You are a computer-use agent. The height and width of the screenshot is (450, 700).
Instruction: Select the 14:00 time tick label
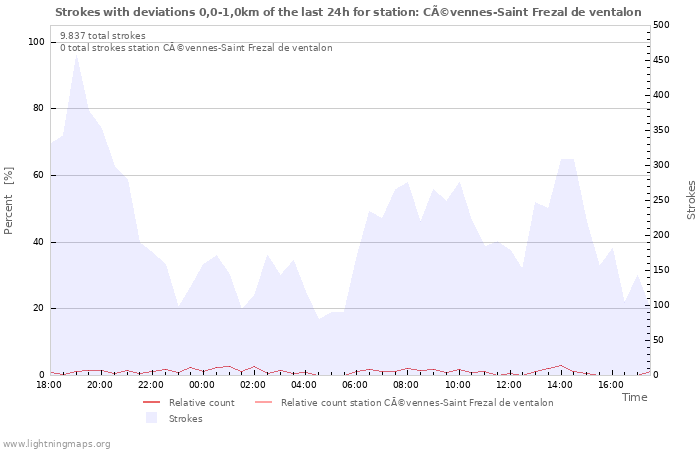(x=560, y=384)
